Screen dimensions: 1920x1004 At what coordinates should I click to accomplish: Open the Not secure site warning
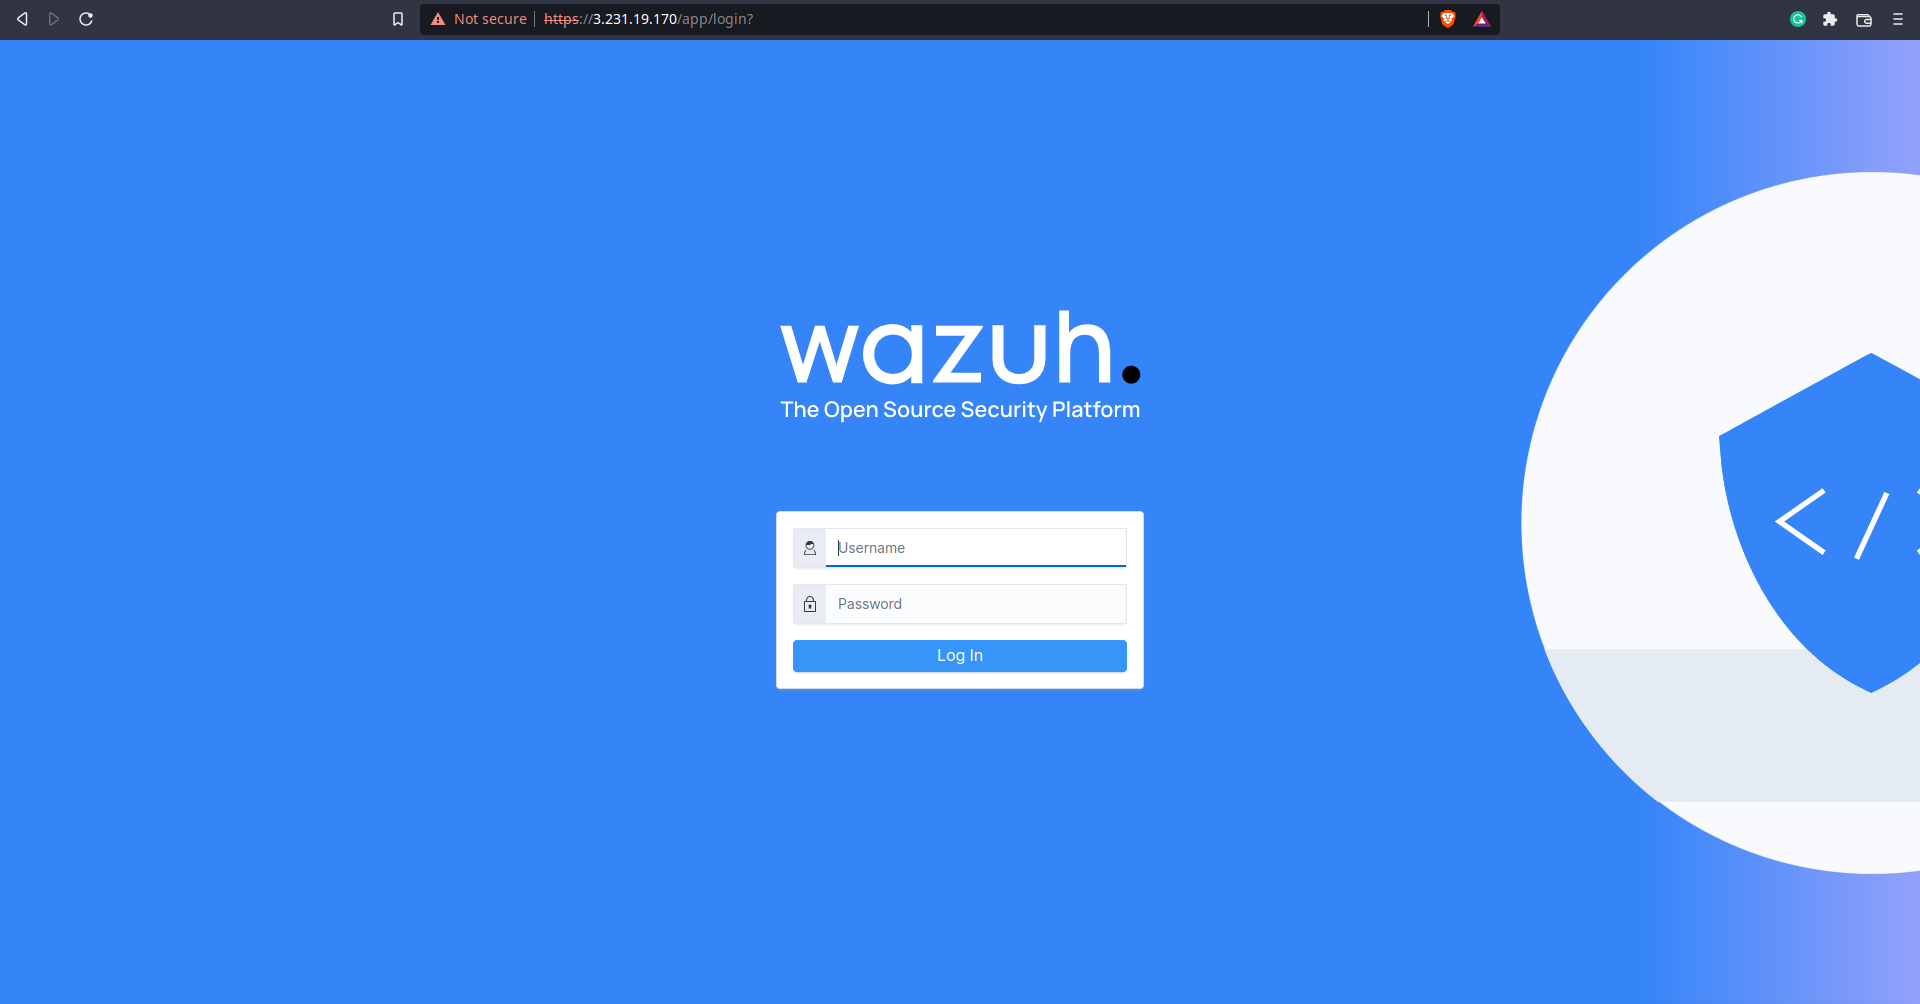pyautogui.click(x=479, y=18)
